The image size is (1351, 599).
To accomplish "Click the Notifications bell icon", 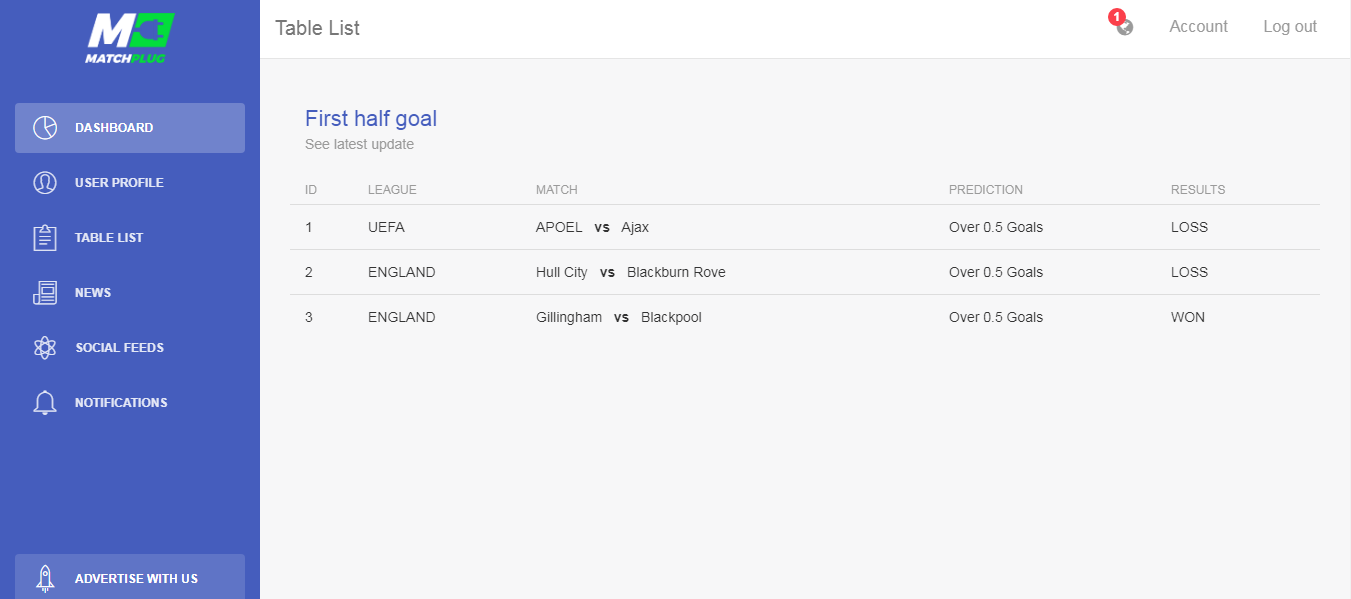I will 45,403.
